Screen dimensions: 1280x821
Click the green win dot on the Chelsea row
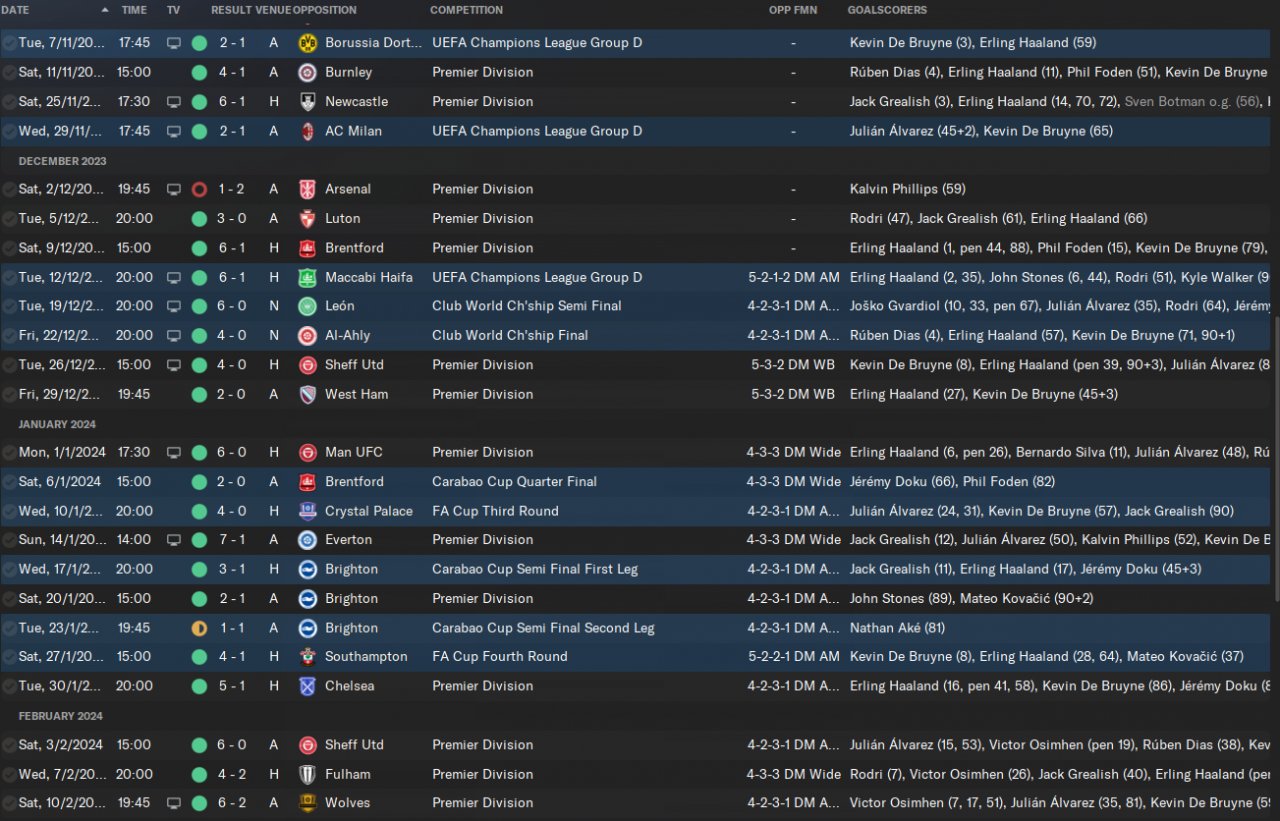[x=199, y=686]
